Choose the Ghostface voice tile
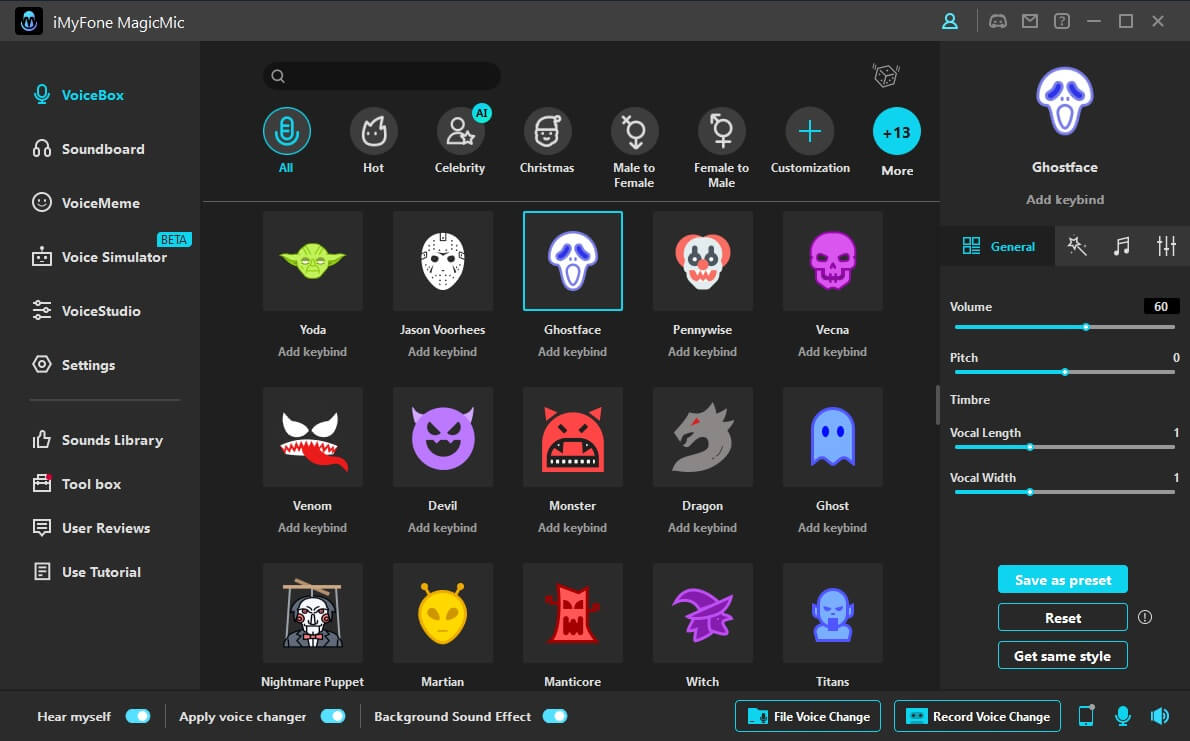 pos(572,261)
